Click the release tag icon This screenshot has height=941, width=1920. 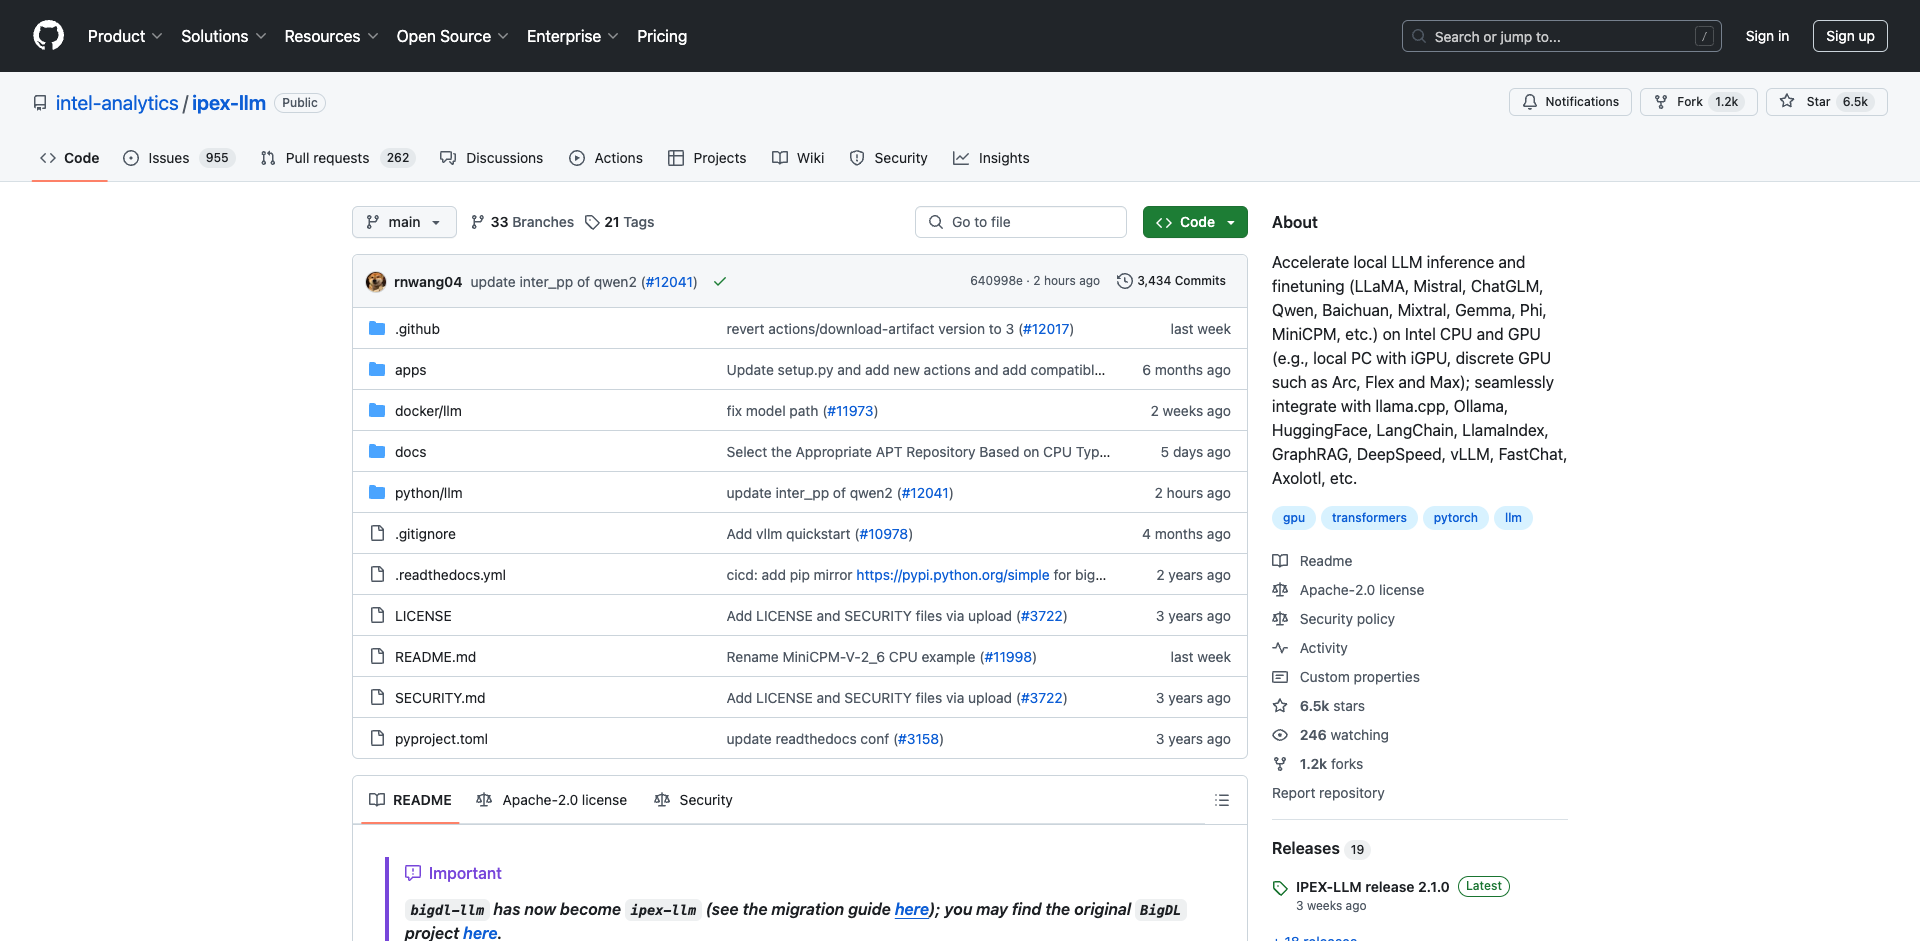[x=1280, y=888]
